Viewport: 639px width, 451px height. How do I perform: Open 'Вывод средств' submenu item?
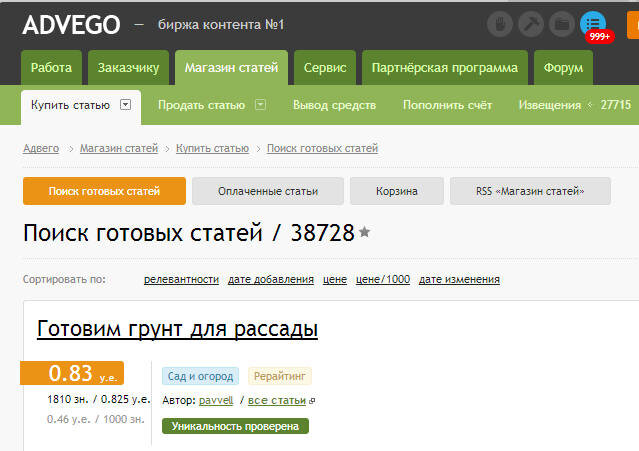335,105
